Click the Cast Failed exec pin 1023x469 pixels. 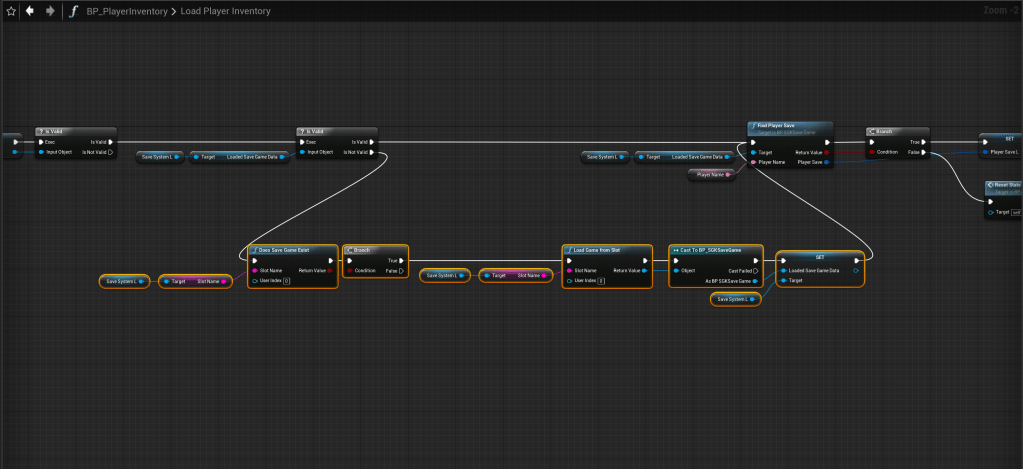[755, 270]
